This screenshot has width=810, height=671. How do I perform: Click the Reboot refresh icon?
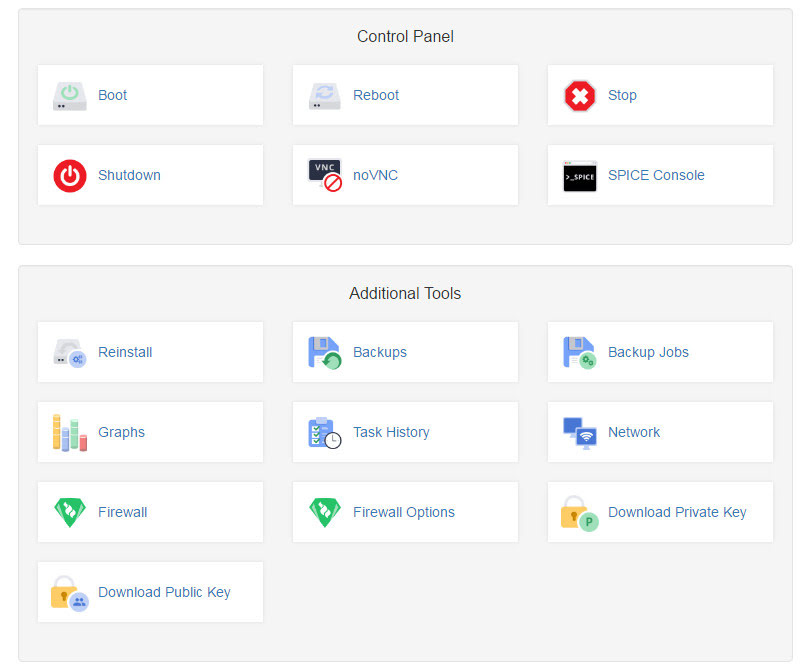[323, 95]
